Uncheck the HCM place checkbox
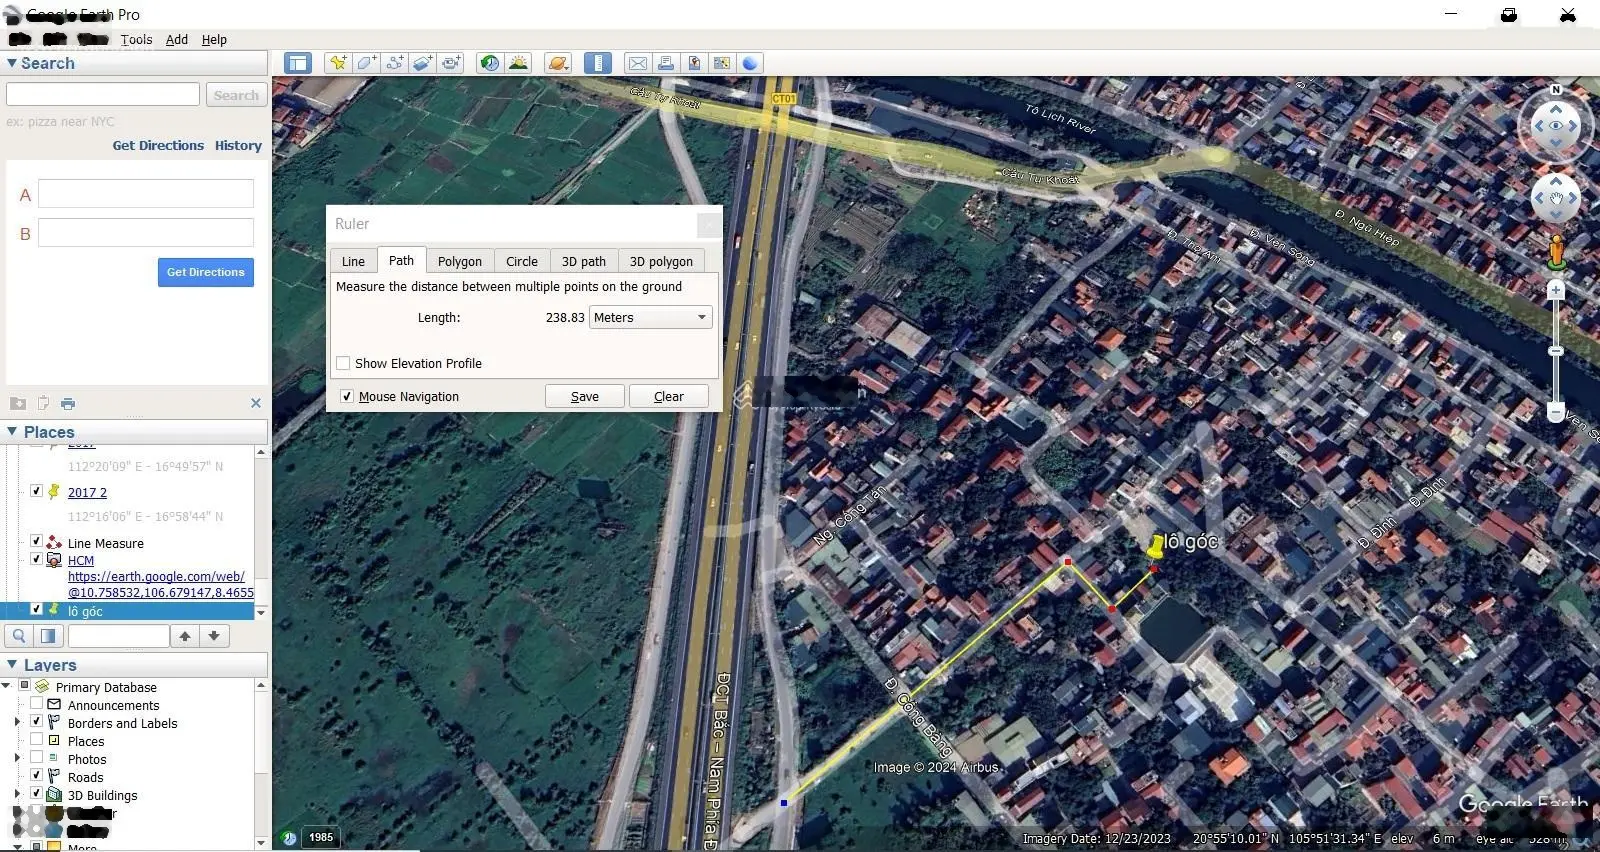This screenshot has height=852, width=1600. tap(37, 559)
